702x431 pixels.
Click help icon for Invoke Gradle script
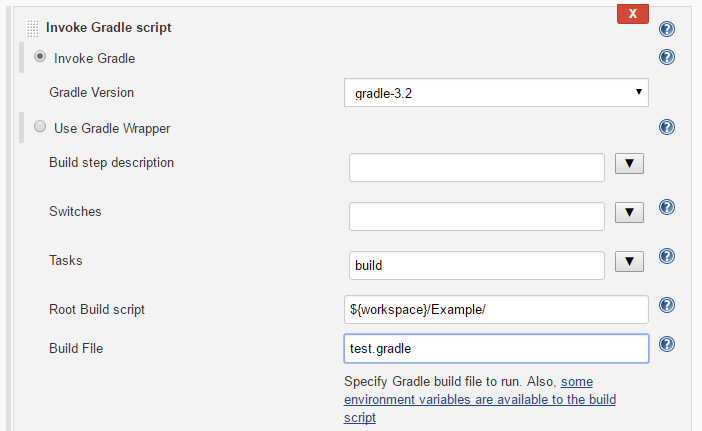click(x=667, y=29)
